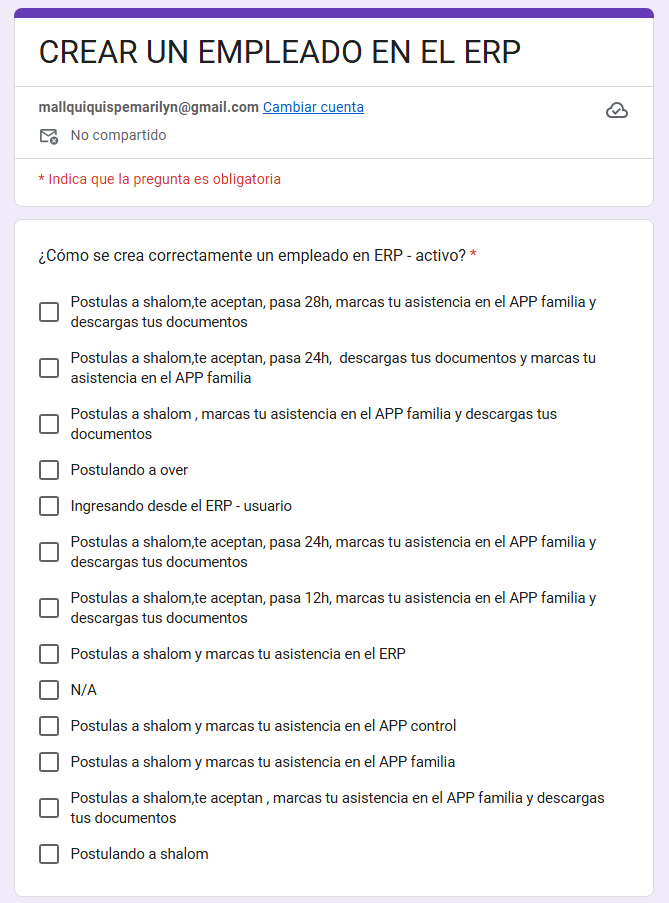Tick the 'N/A' checkbox

[49, 690]
